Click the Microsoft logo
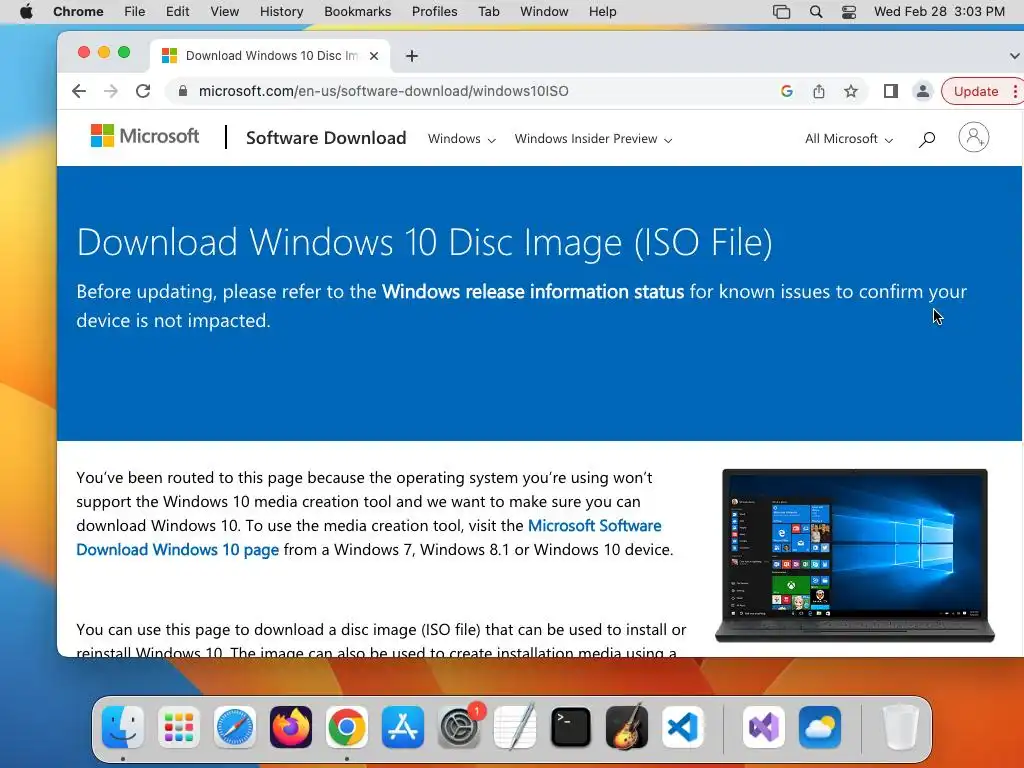Image resolution: width=1024 pixels, height=768 pixels. coord(144,136)
